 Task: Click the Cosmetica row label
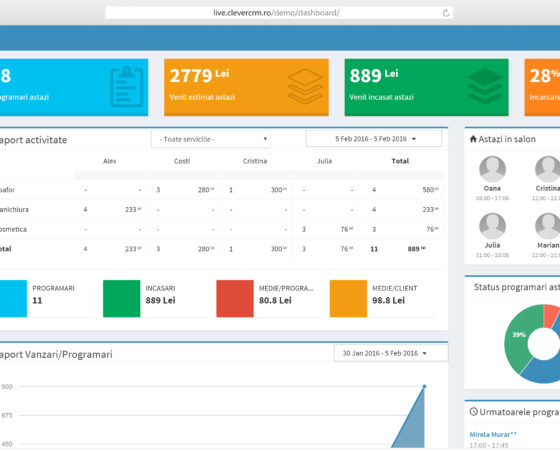[x=13, y=229]
